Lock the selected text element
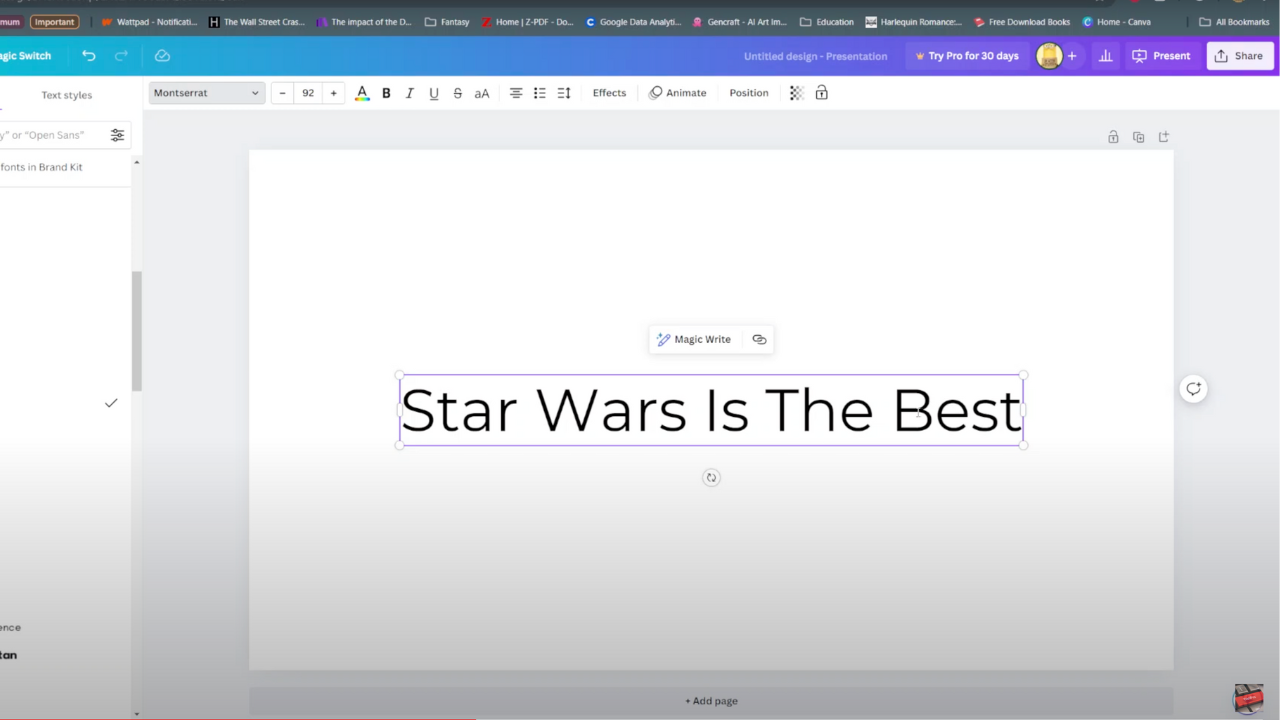 pos(821,93)
